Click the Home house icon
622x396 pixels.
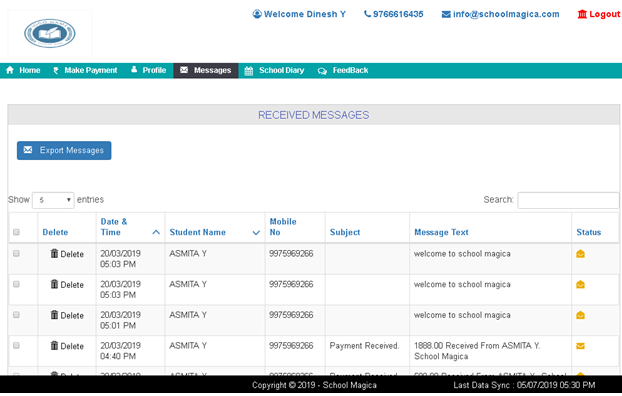tap(10, 70)
